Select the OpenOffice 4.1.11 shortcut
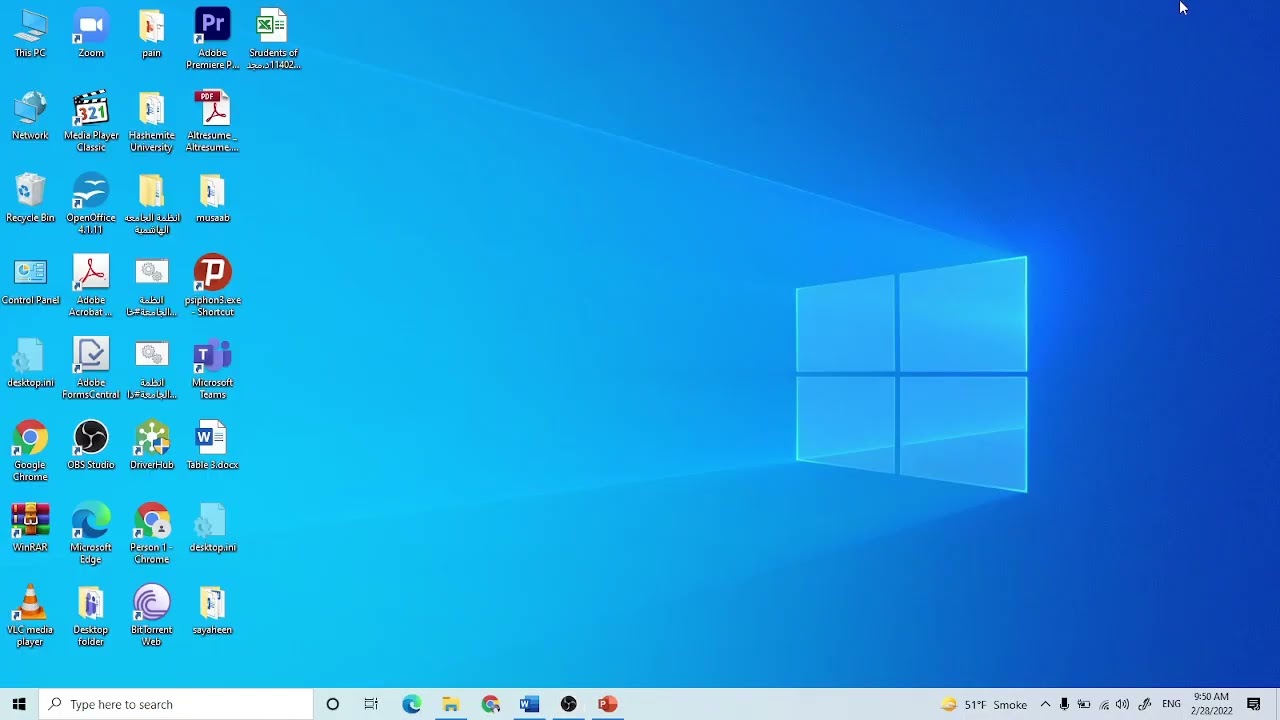Screen dimensions: 1280x720 pyautogui.click(x=91, y=204)
